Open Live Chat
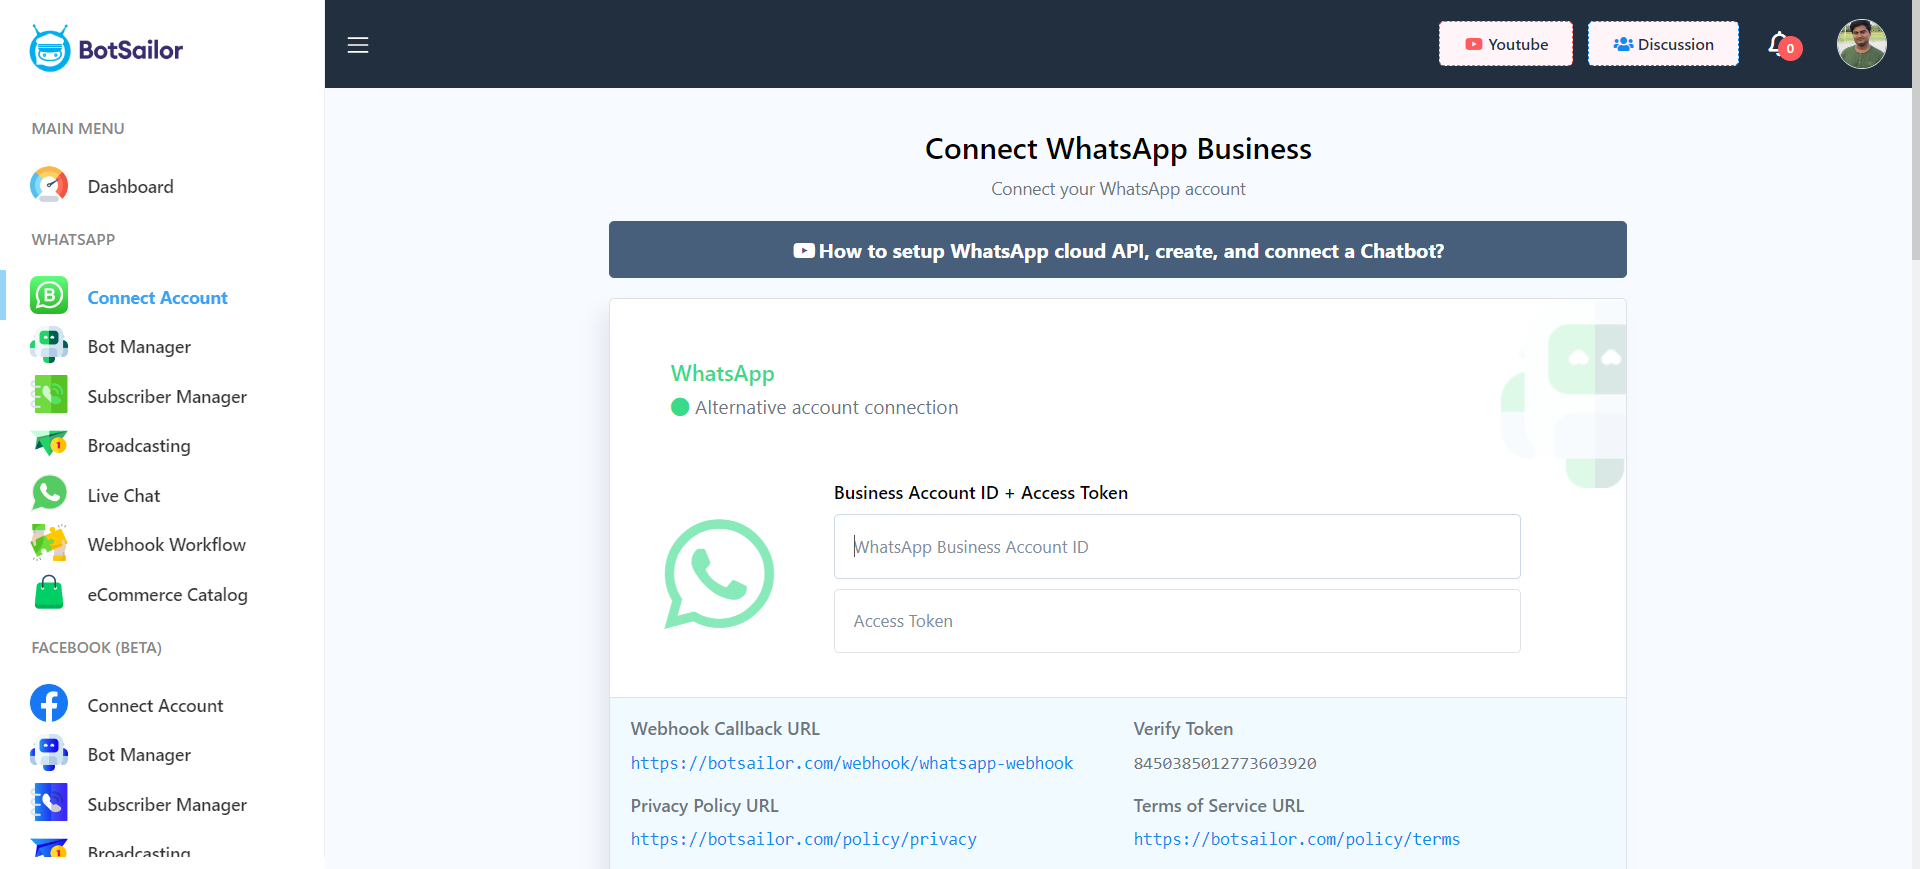Screen dimensions: 1920x869 124,496
